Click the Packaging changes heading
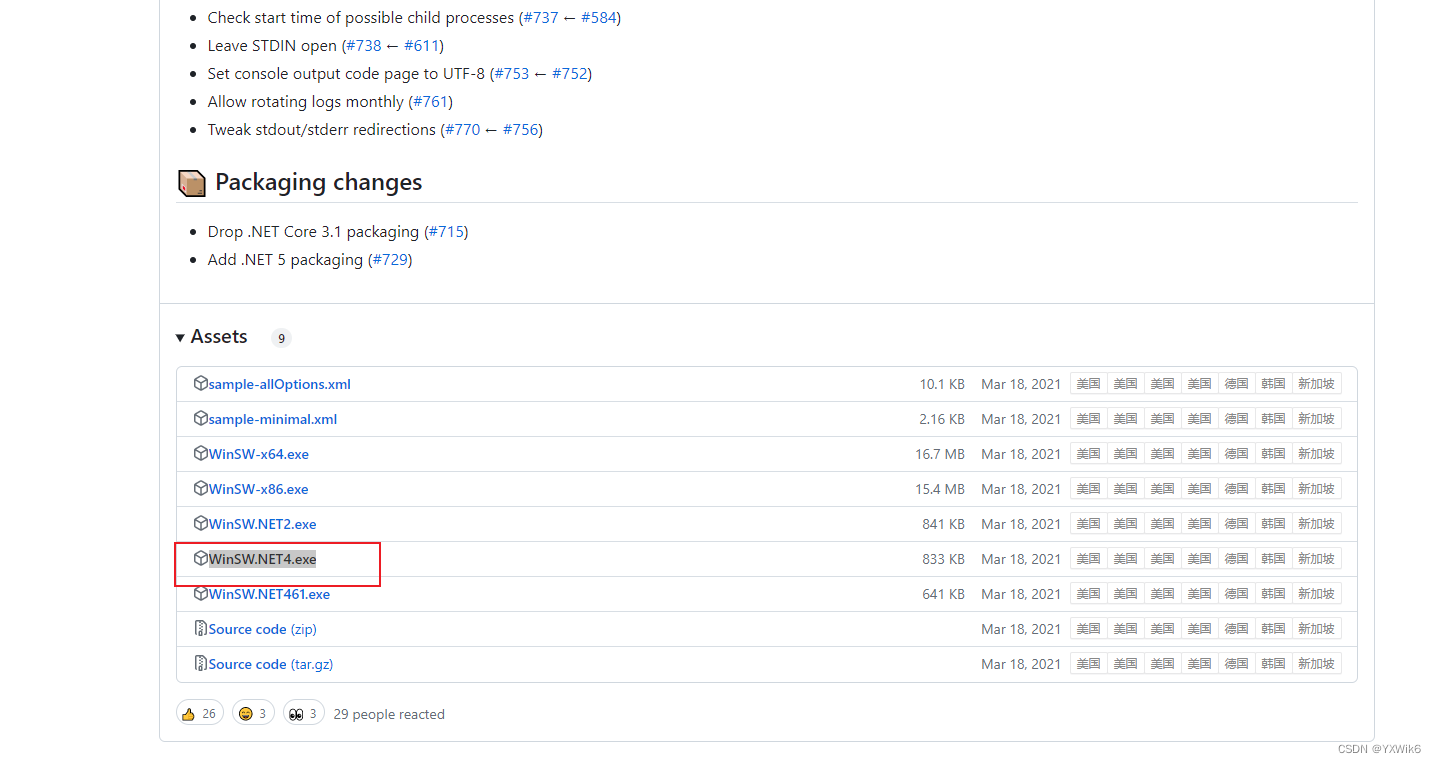This screenshot has width=1436, height=763. [x=318, y=182]
